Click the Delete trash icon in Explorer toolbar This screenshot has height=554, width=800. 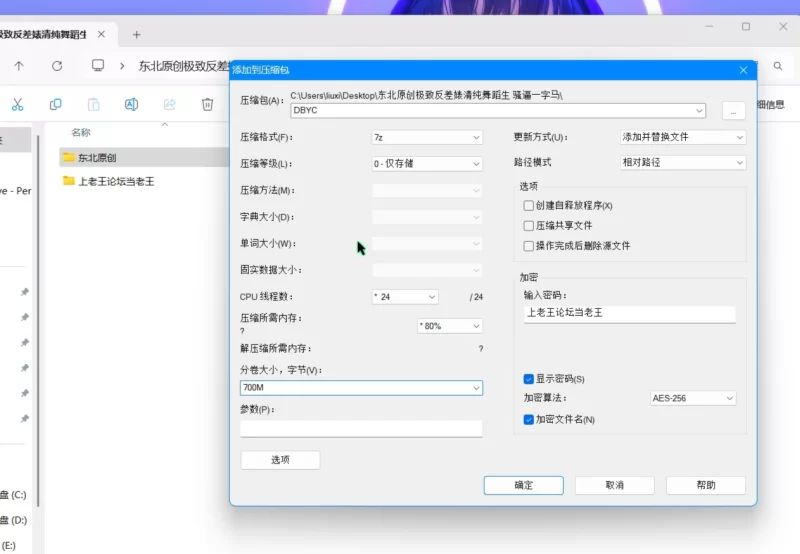pos(207,105)
